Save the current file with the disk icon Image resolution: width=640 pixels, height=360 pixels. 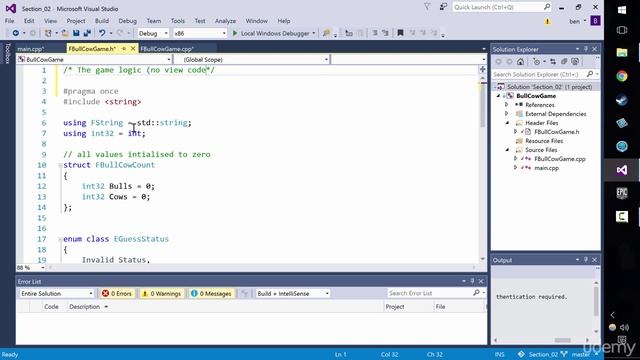(x=76, y=33)
